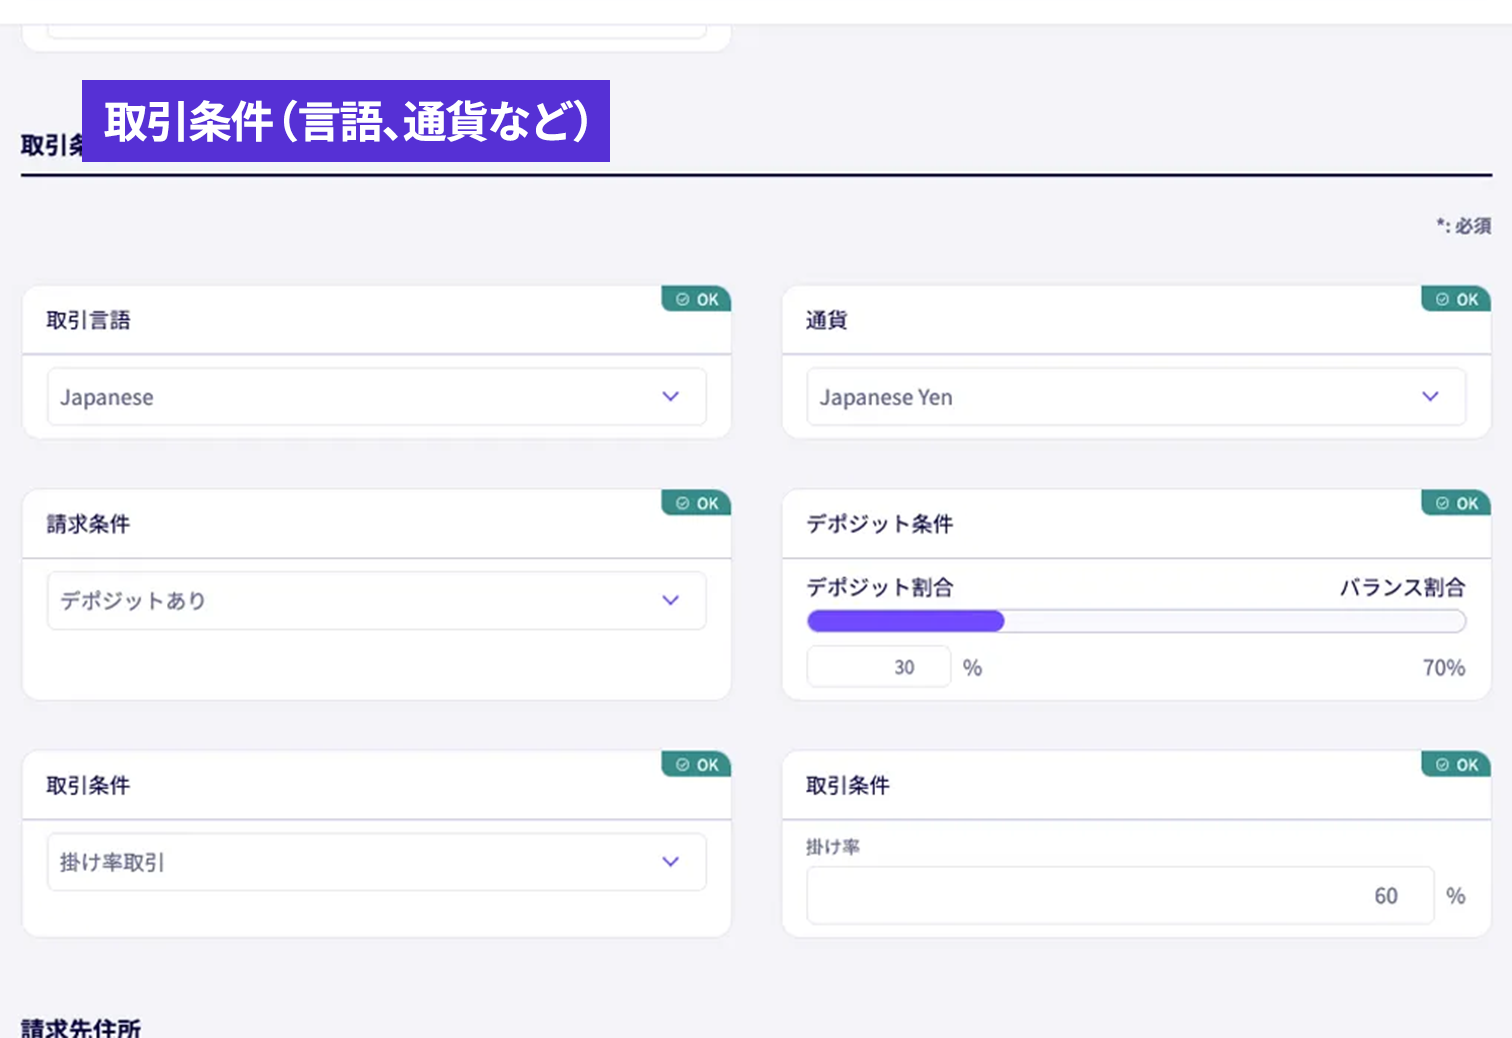
Task: Click the 通貨 card heading
Action: 827,320
